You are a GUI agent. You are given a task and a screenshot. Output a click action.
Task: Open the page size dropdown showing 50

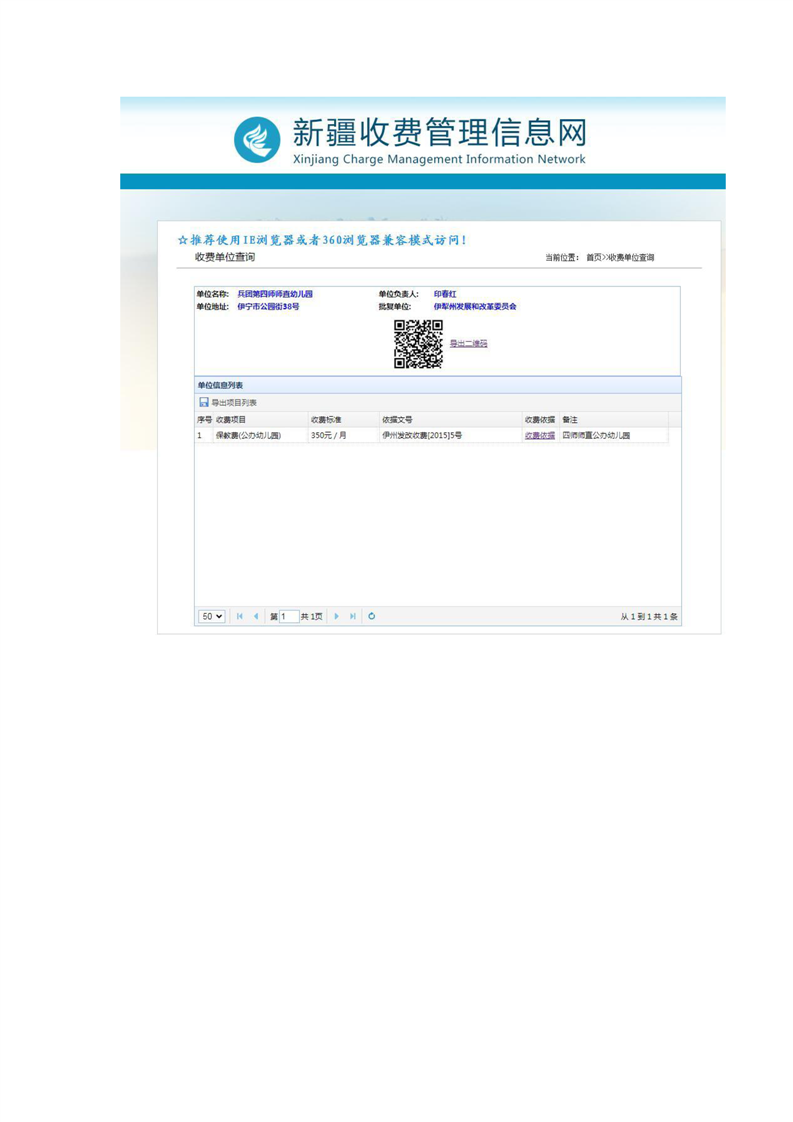(212, 616)
